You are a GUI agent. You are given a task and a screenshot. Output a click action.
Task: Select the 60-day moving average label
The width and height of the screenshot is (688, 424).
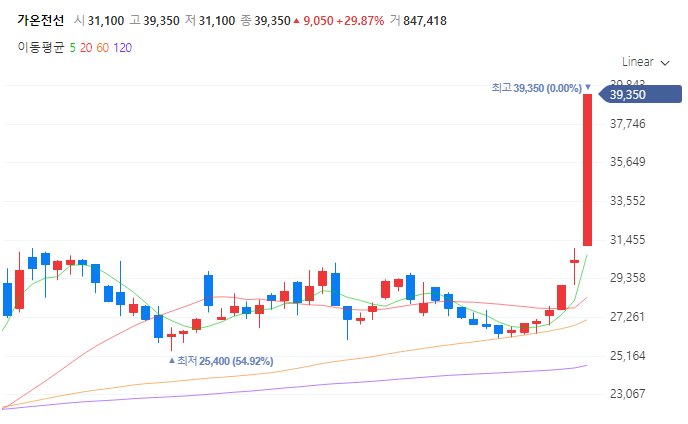[x=103, y=48]
